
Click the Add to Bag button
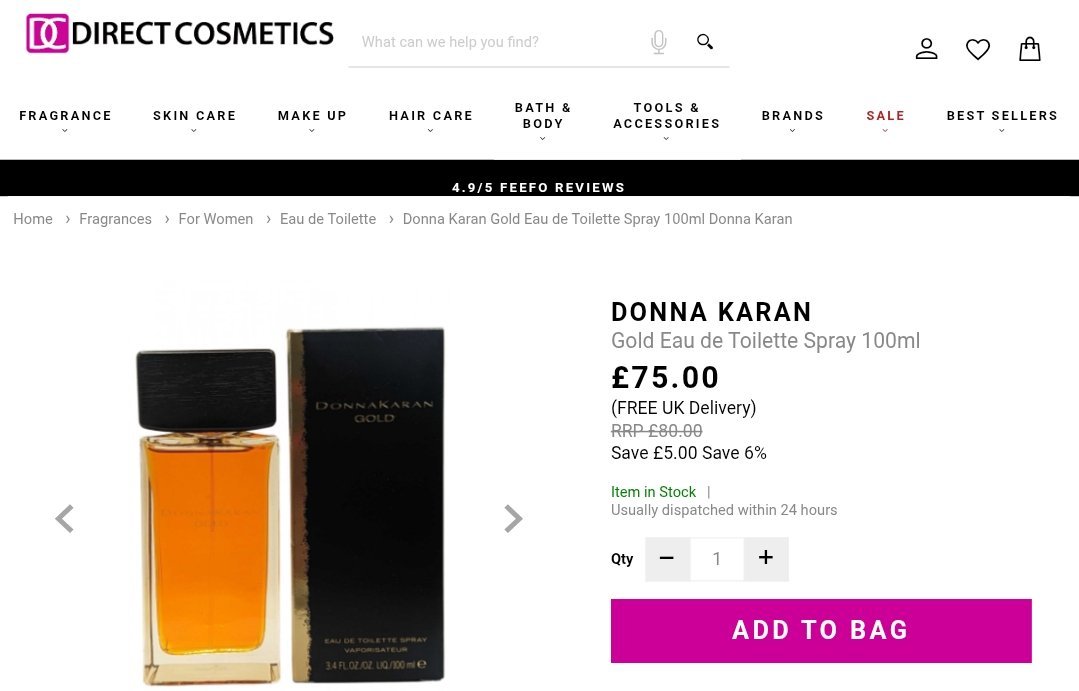point(821,630)
